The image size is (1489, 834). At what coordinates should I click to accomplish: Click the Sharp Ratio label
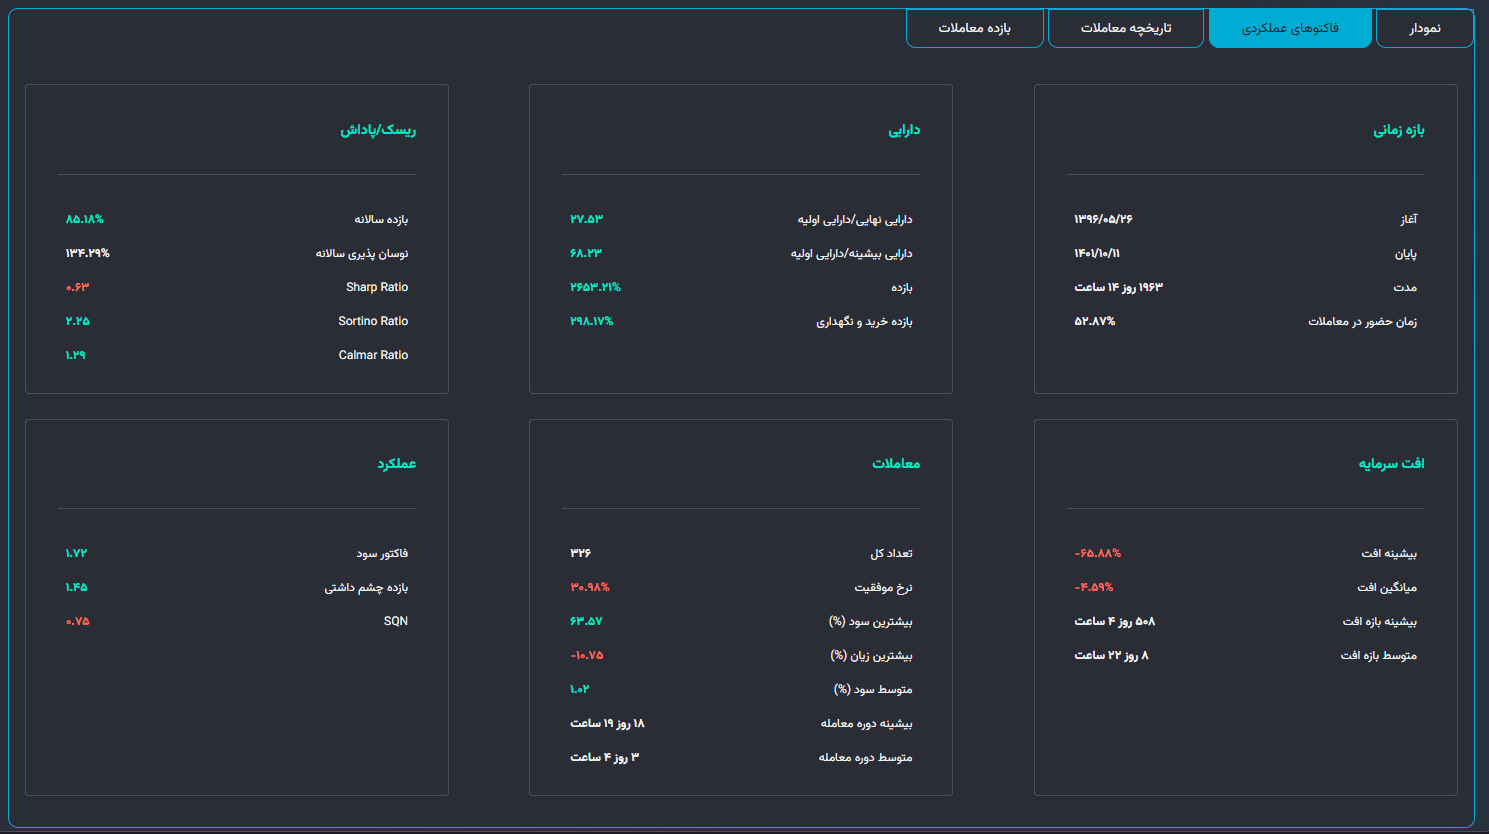pos(377,287)
